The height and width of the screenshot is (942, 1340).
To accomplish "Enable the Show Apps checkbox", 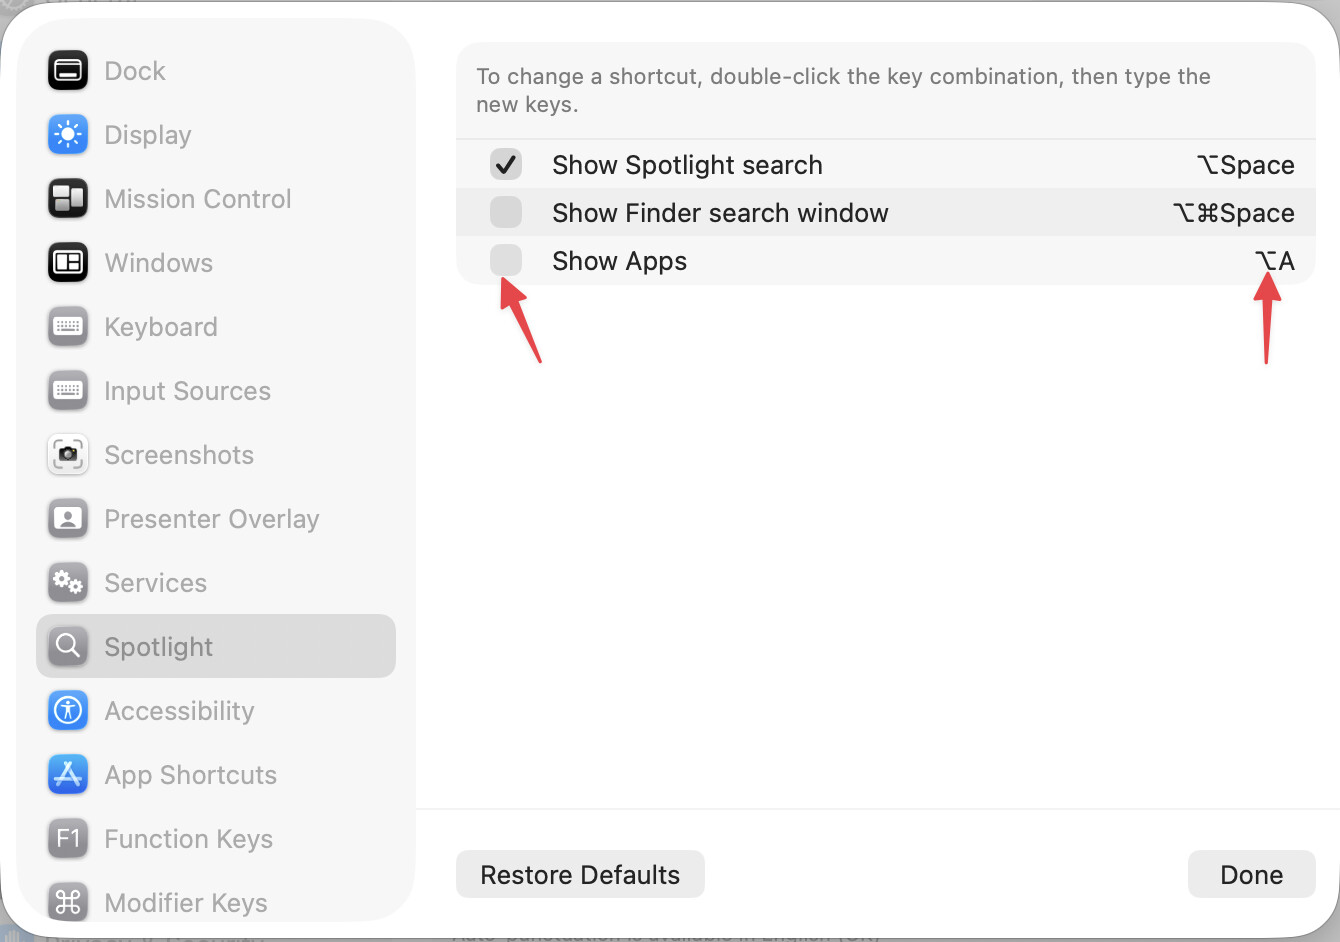I will click(506, 260).
